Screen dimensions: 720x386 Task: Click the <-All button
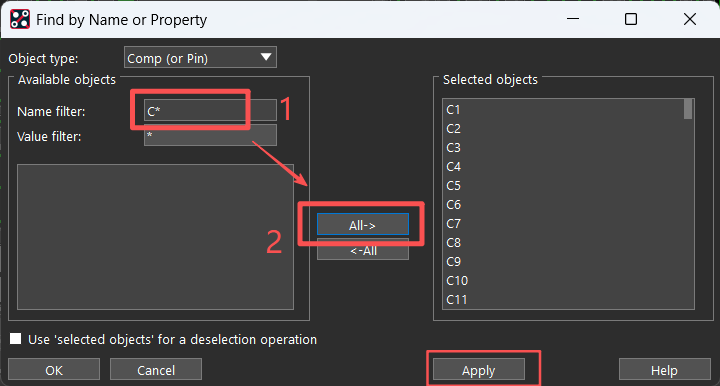363,250
